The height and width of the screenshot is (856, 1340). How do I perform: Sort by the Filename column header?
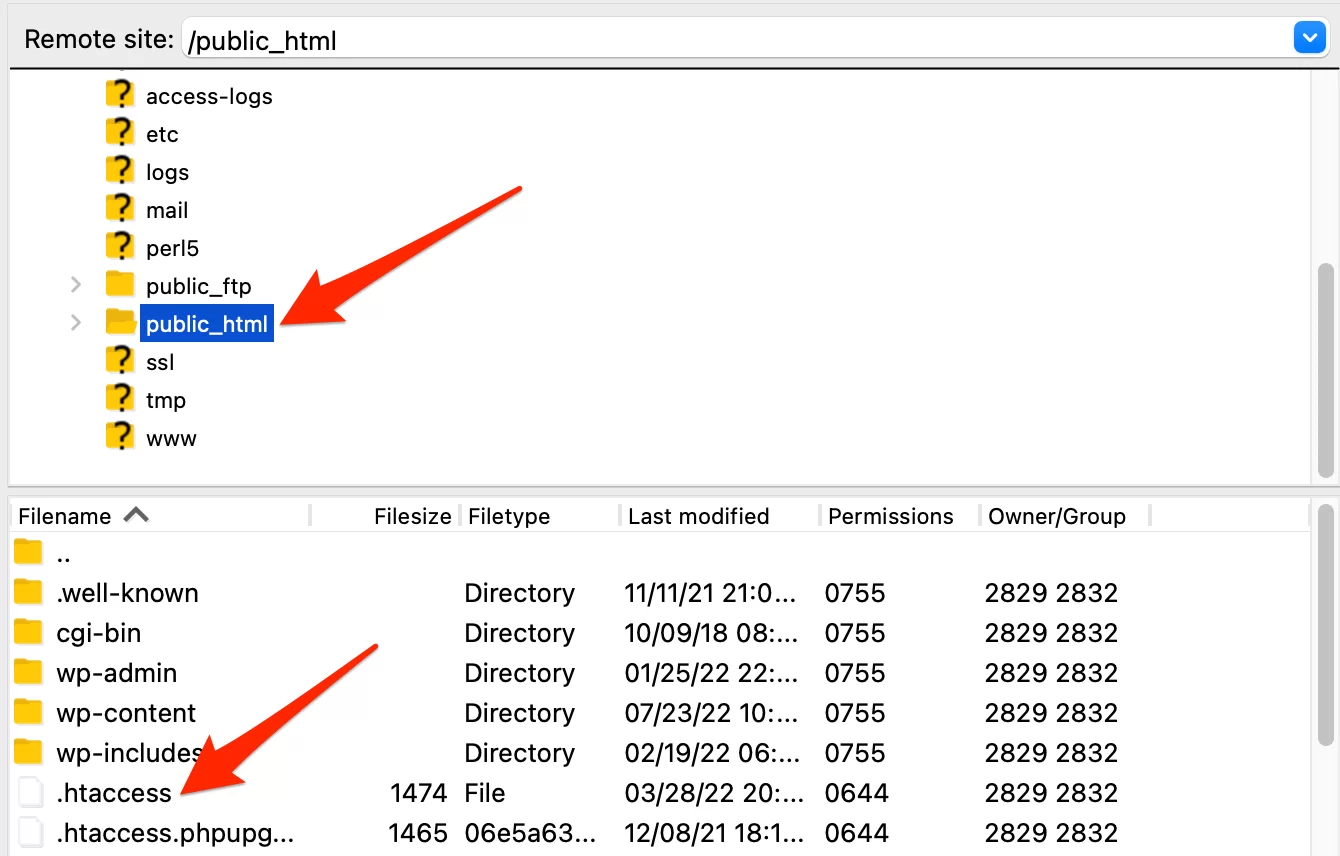pyautogui.click(x=65, y=516)
